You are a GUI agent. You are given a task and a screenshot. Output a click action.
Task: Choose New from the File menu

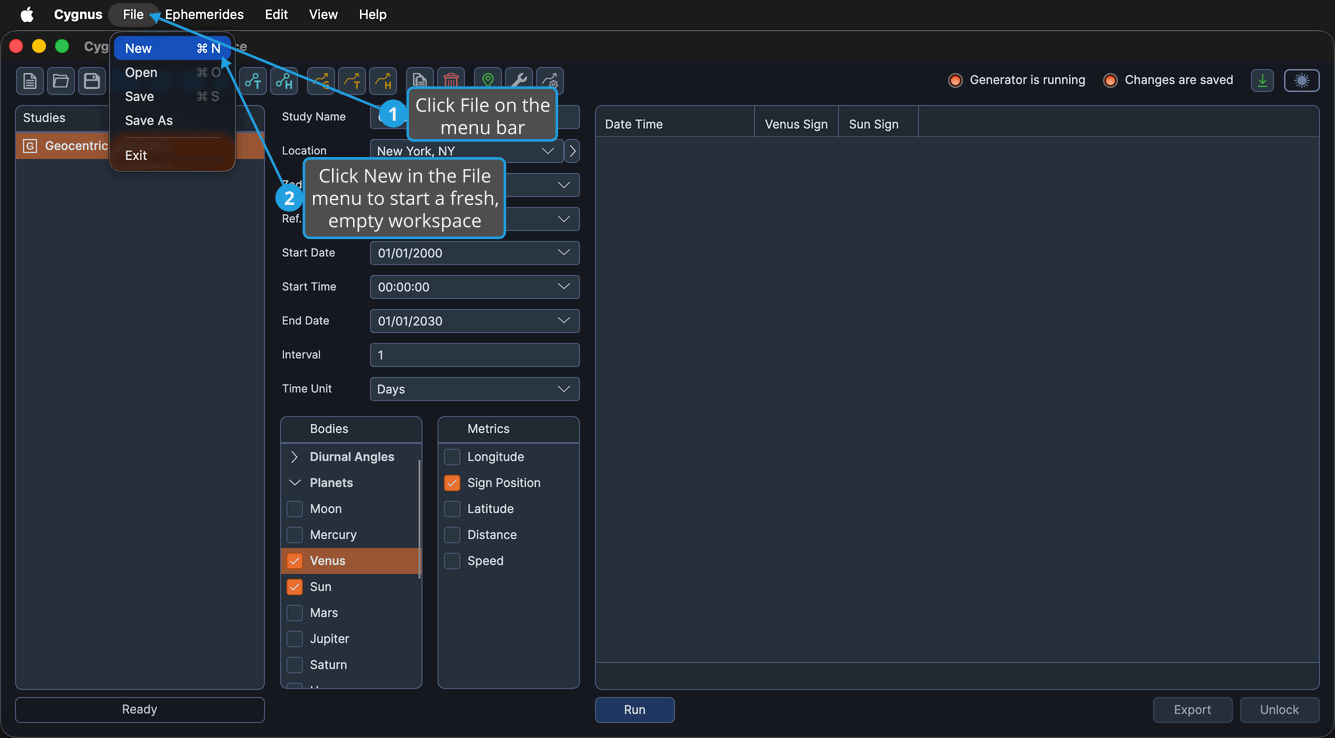click(172, 48)
